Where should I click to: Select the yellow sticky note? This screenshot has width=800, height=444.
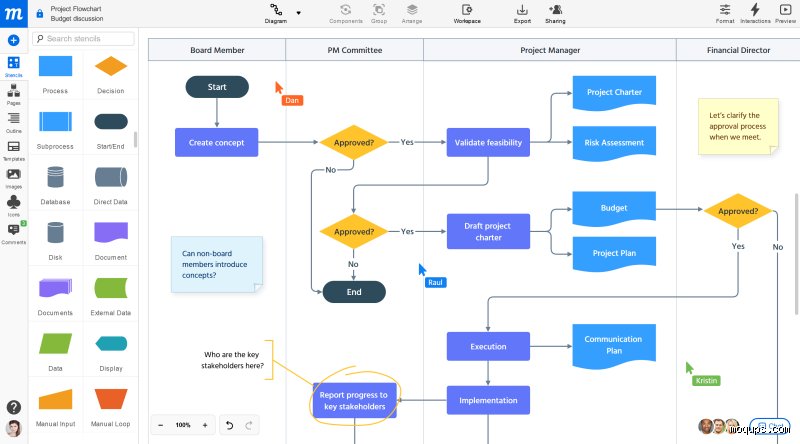(738, 127)
